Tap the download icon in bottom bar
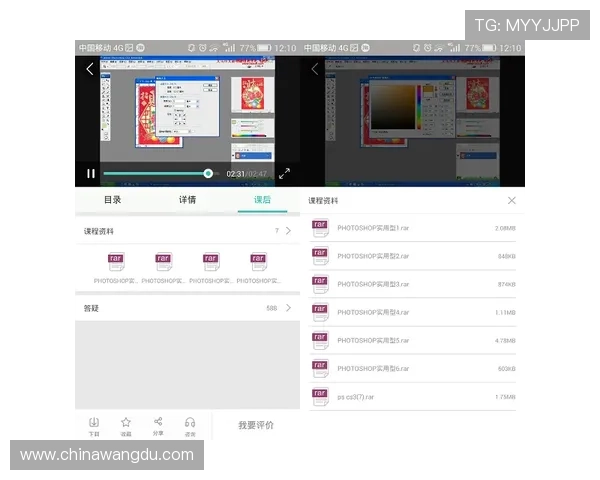This screenshot has width=600, height=480. click(x=94, y=423)
